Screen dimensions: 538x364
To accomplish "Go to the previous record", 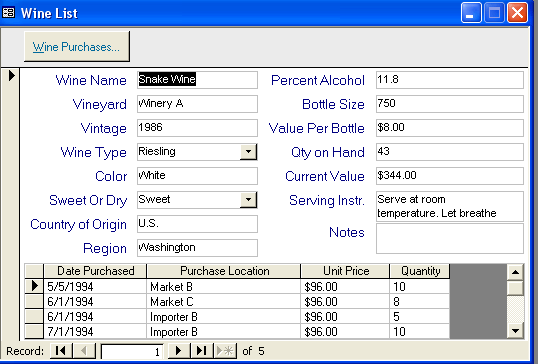I will coord(84,351).
